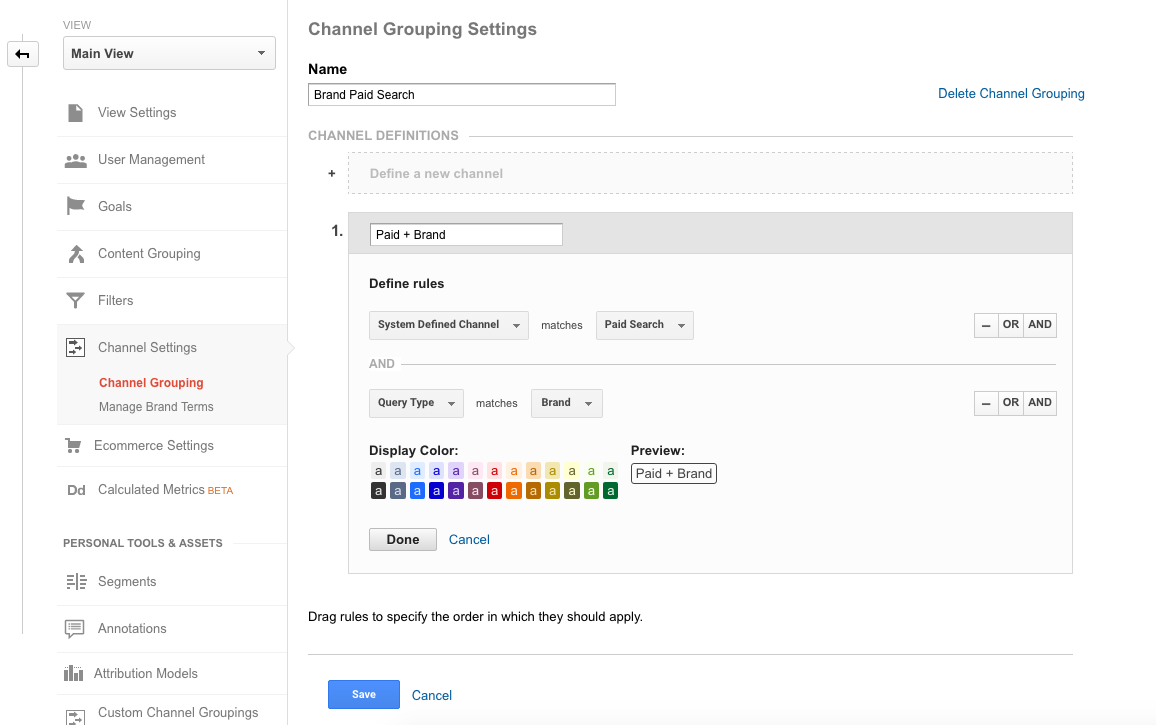Image resolution: width=1156 pixels, height=725 pixels.
Task: Click the Ecommerce Settings cart icon
Action: click(73, 446)
